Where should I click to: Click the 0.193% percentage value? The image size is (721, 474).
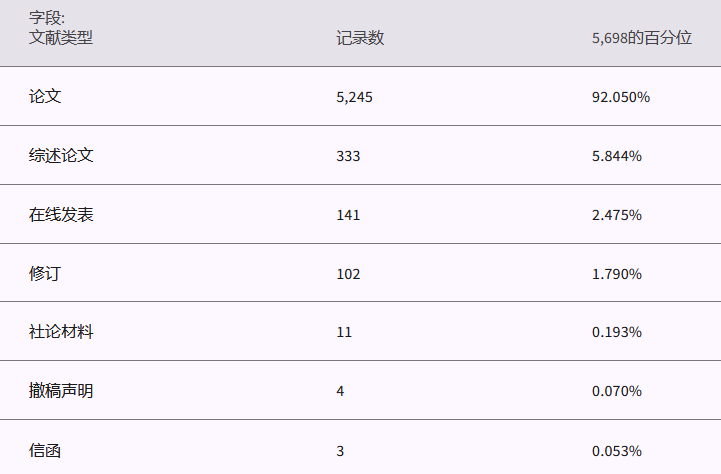(617, 332)
